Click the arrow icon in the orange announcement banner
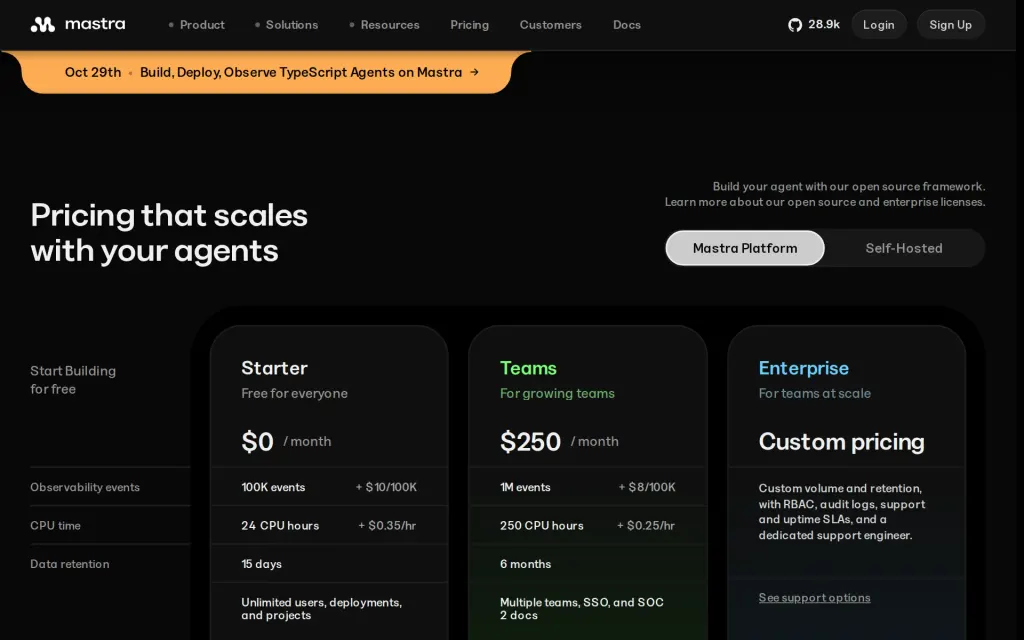This screenshot has width=1024, height=640. [x=475, y=72]
